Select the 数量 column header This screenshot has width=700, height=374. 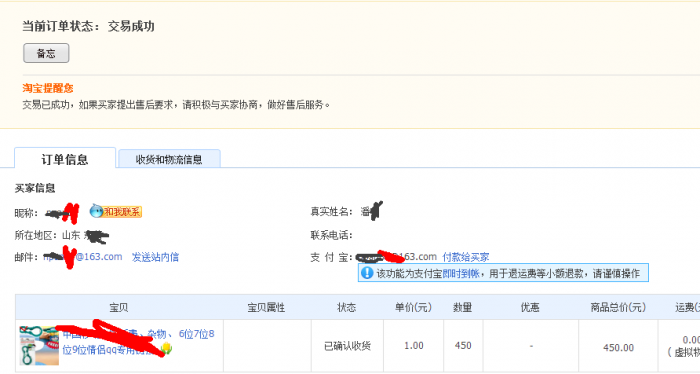click(463, 308)
